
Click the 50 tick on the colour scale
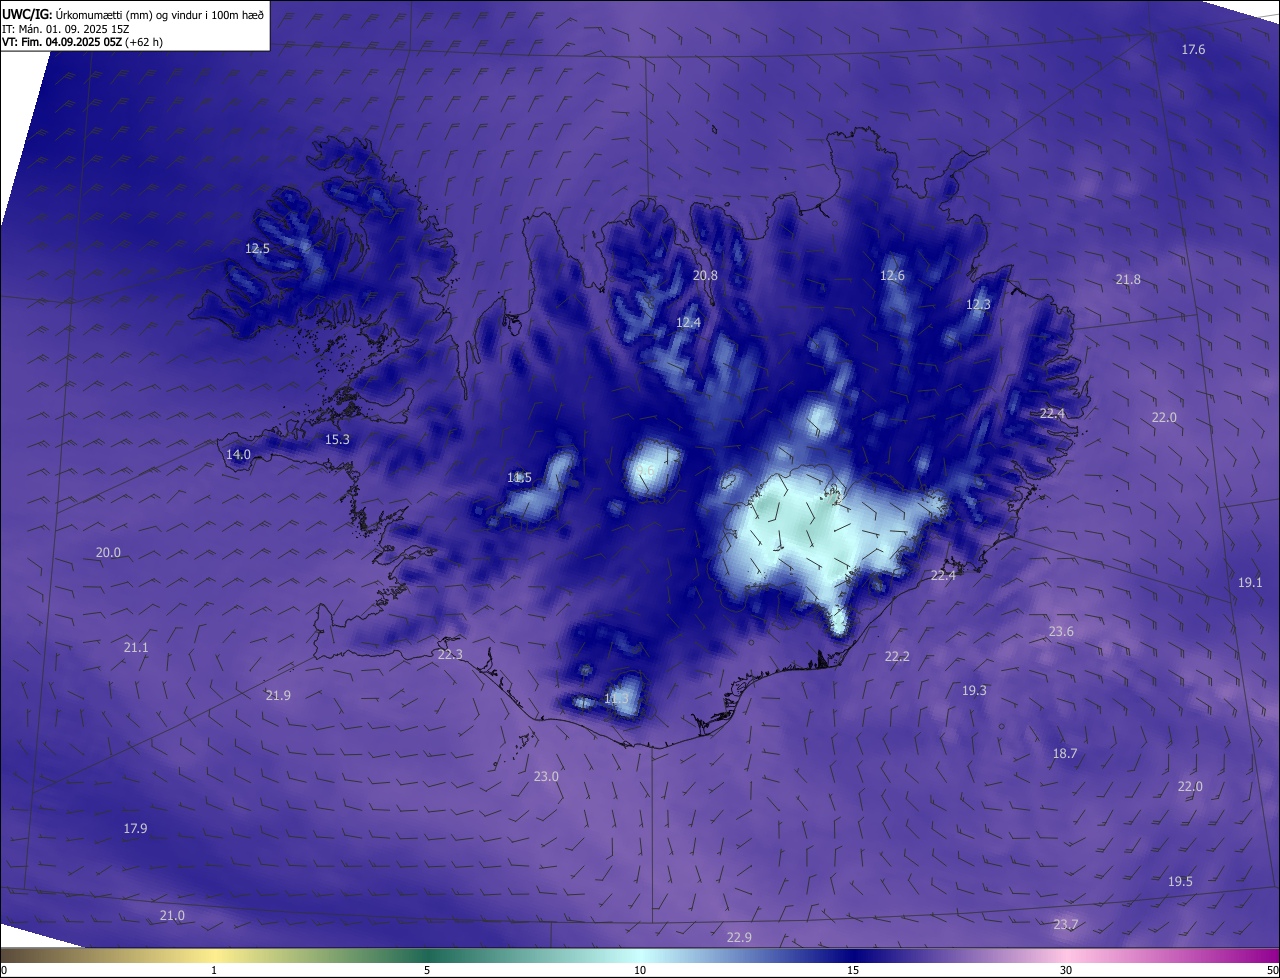(x=1272, y=971)
